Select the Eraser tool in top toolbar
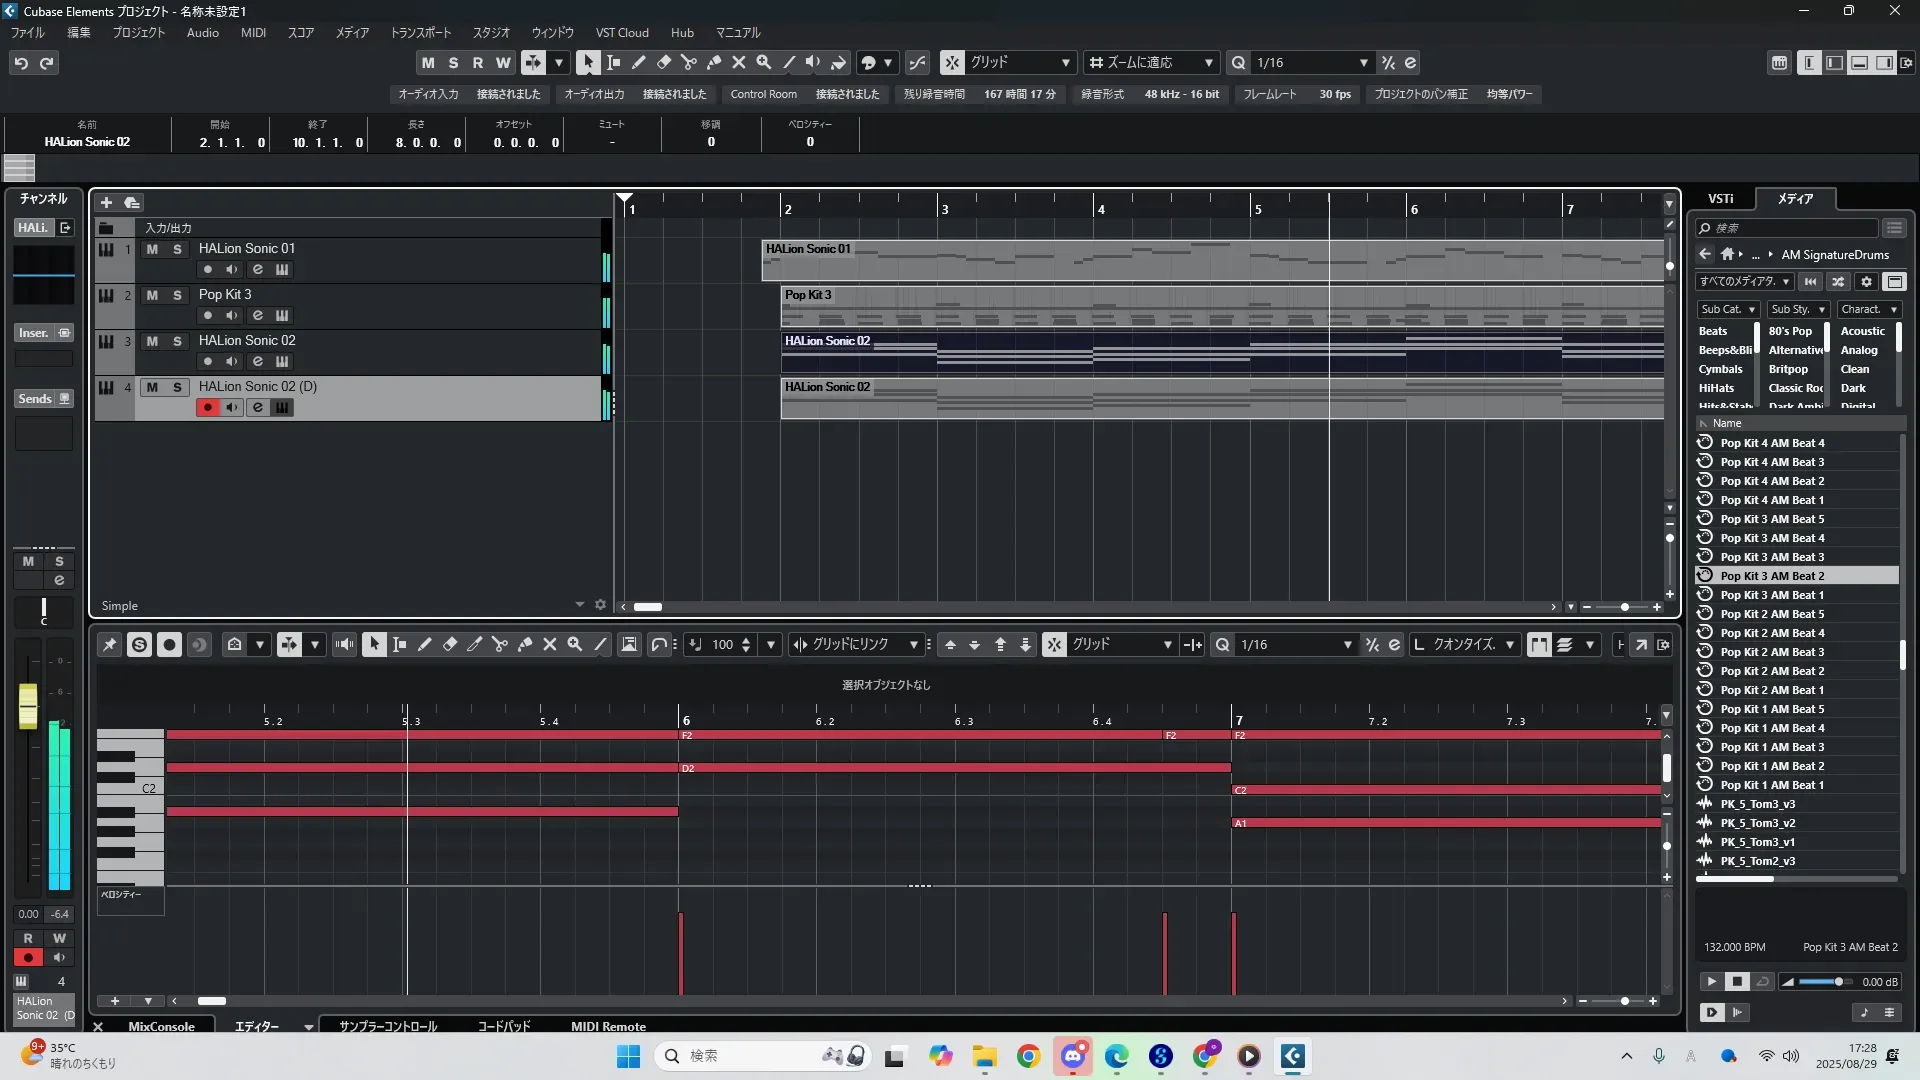 click(x=663, y=62)
